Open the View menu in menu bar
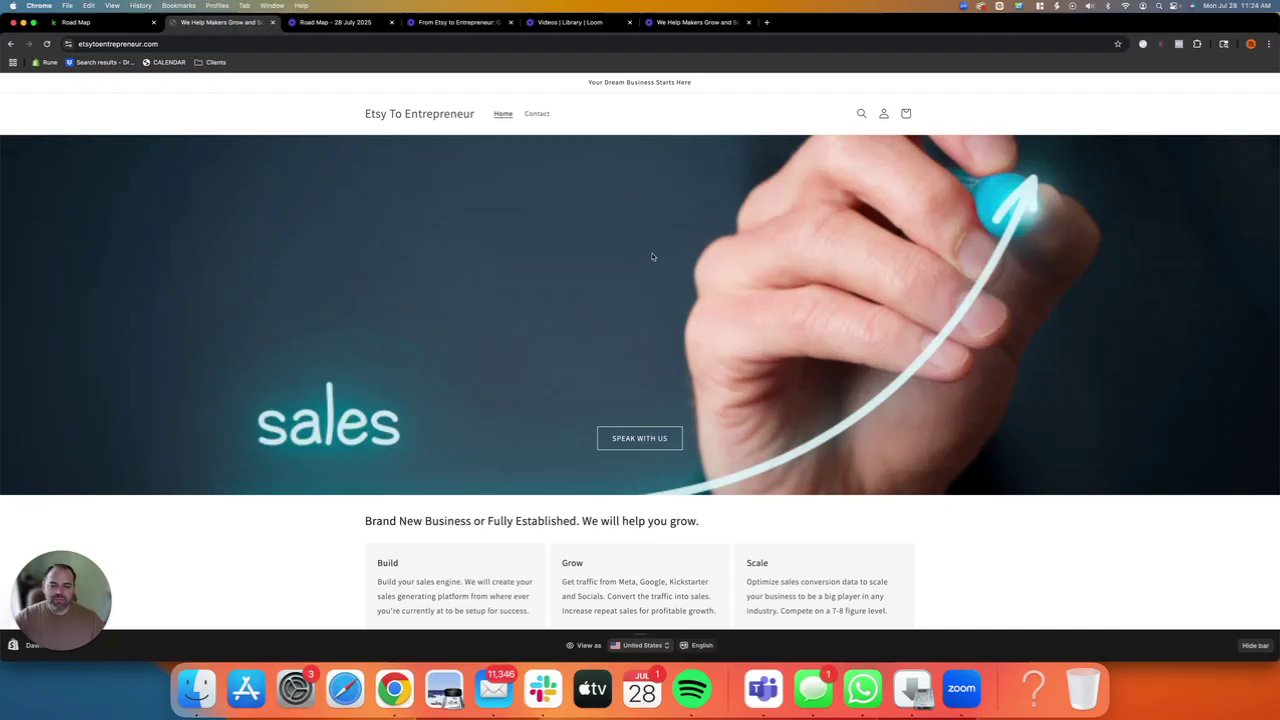The width and height of the screenshot is (1280, 720). tap(112, 6)
